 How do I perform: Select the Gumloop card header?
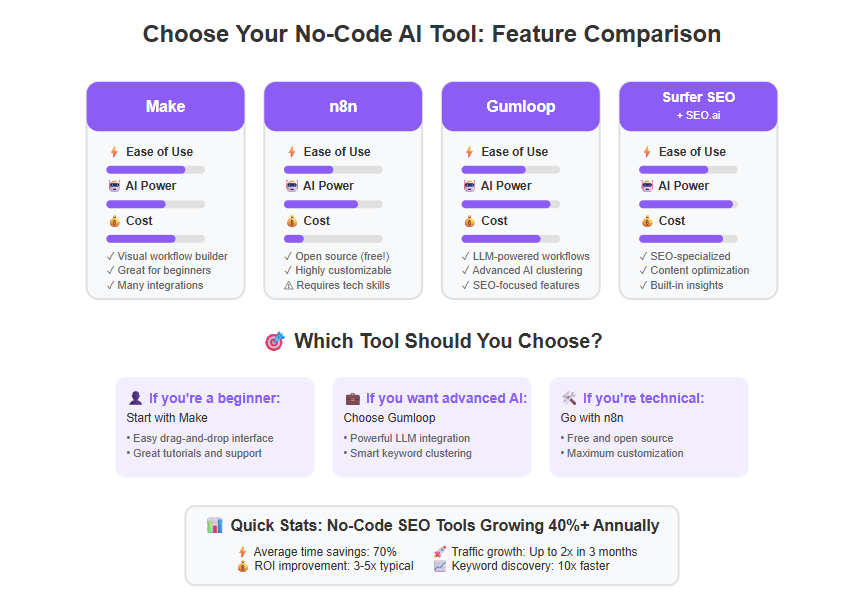521,107
